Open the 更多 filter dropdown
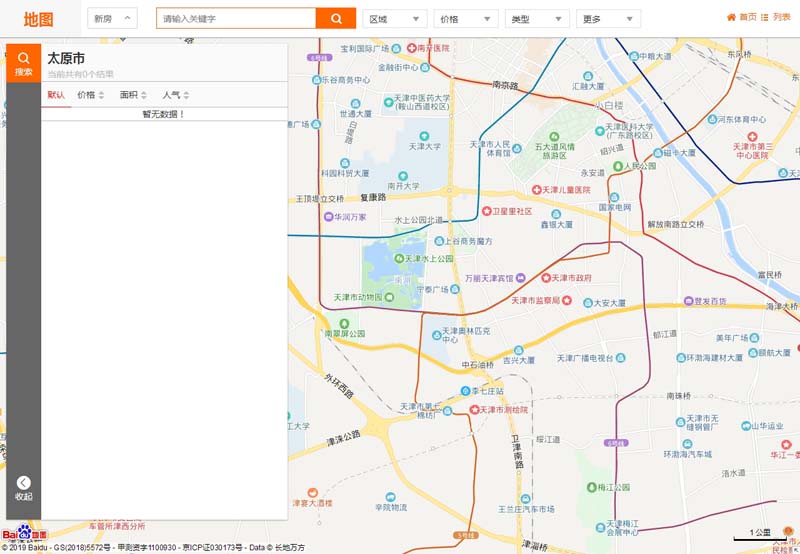This screenshot has height=554, width=800. tap(607, 19)
